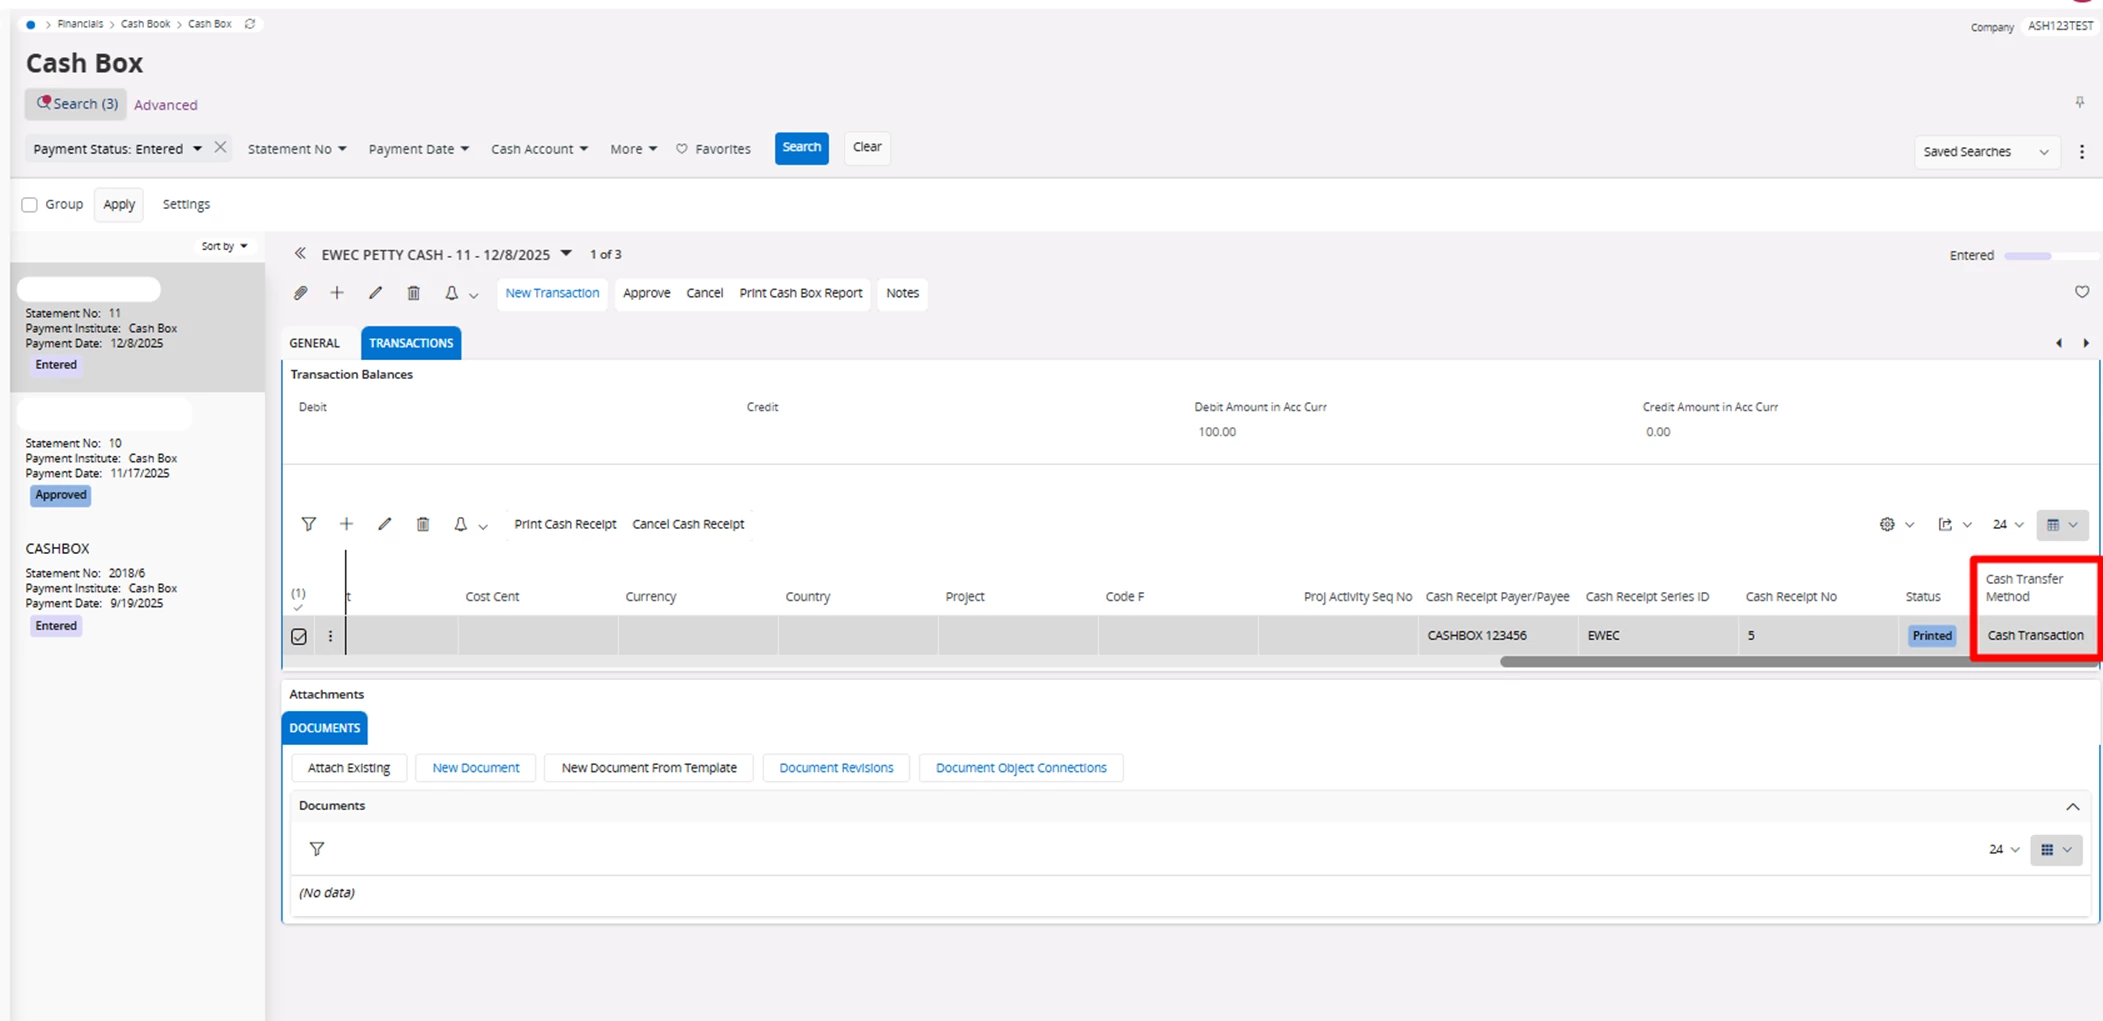Select the DOCUMENTS attachments tab
The height and width of the screenshot is (1021, 2103).
(x=324, y=728)
